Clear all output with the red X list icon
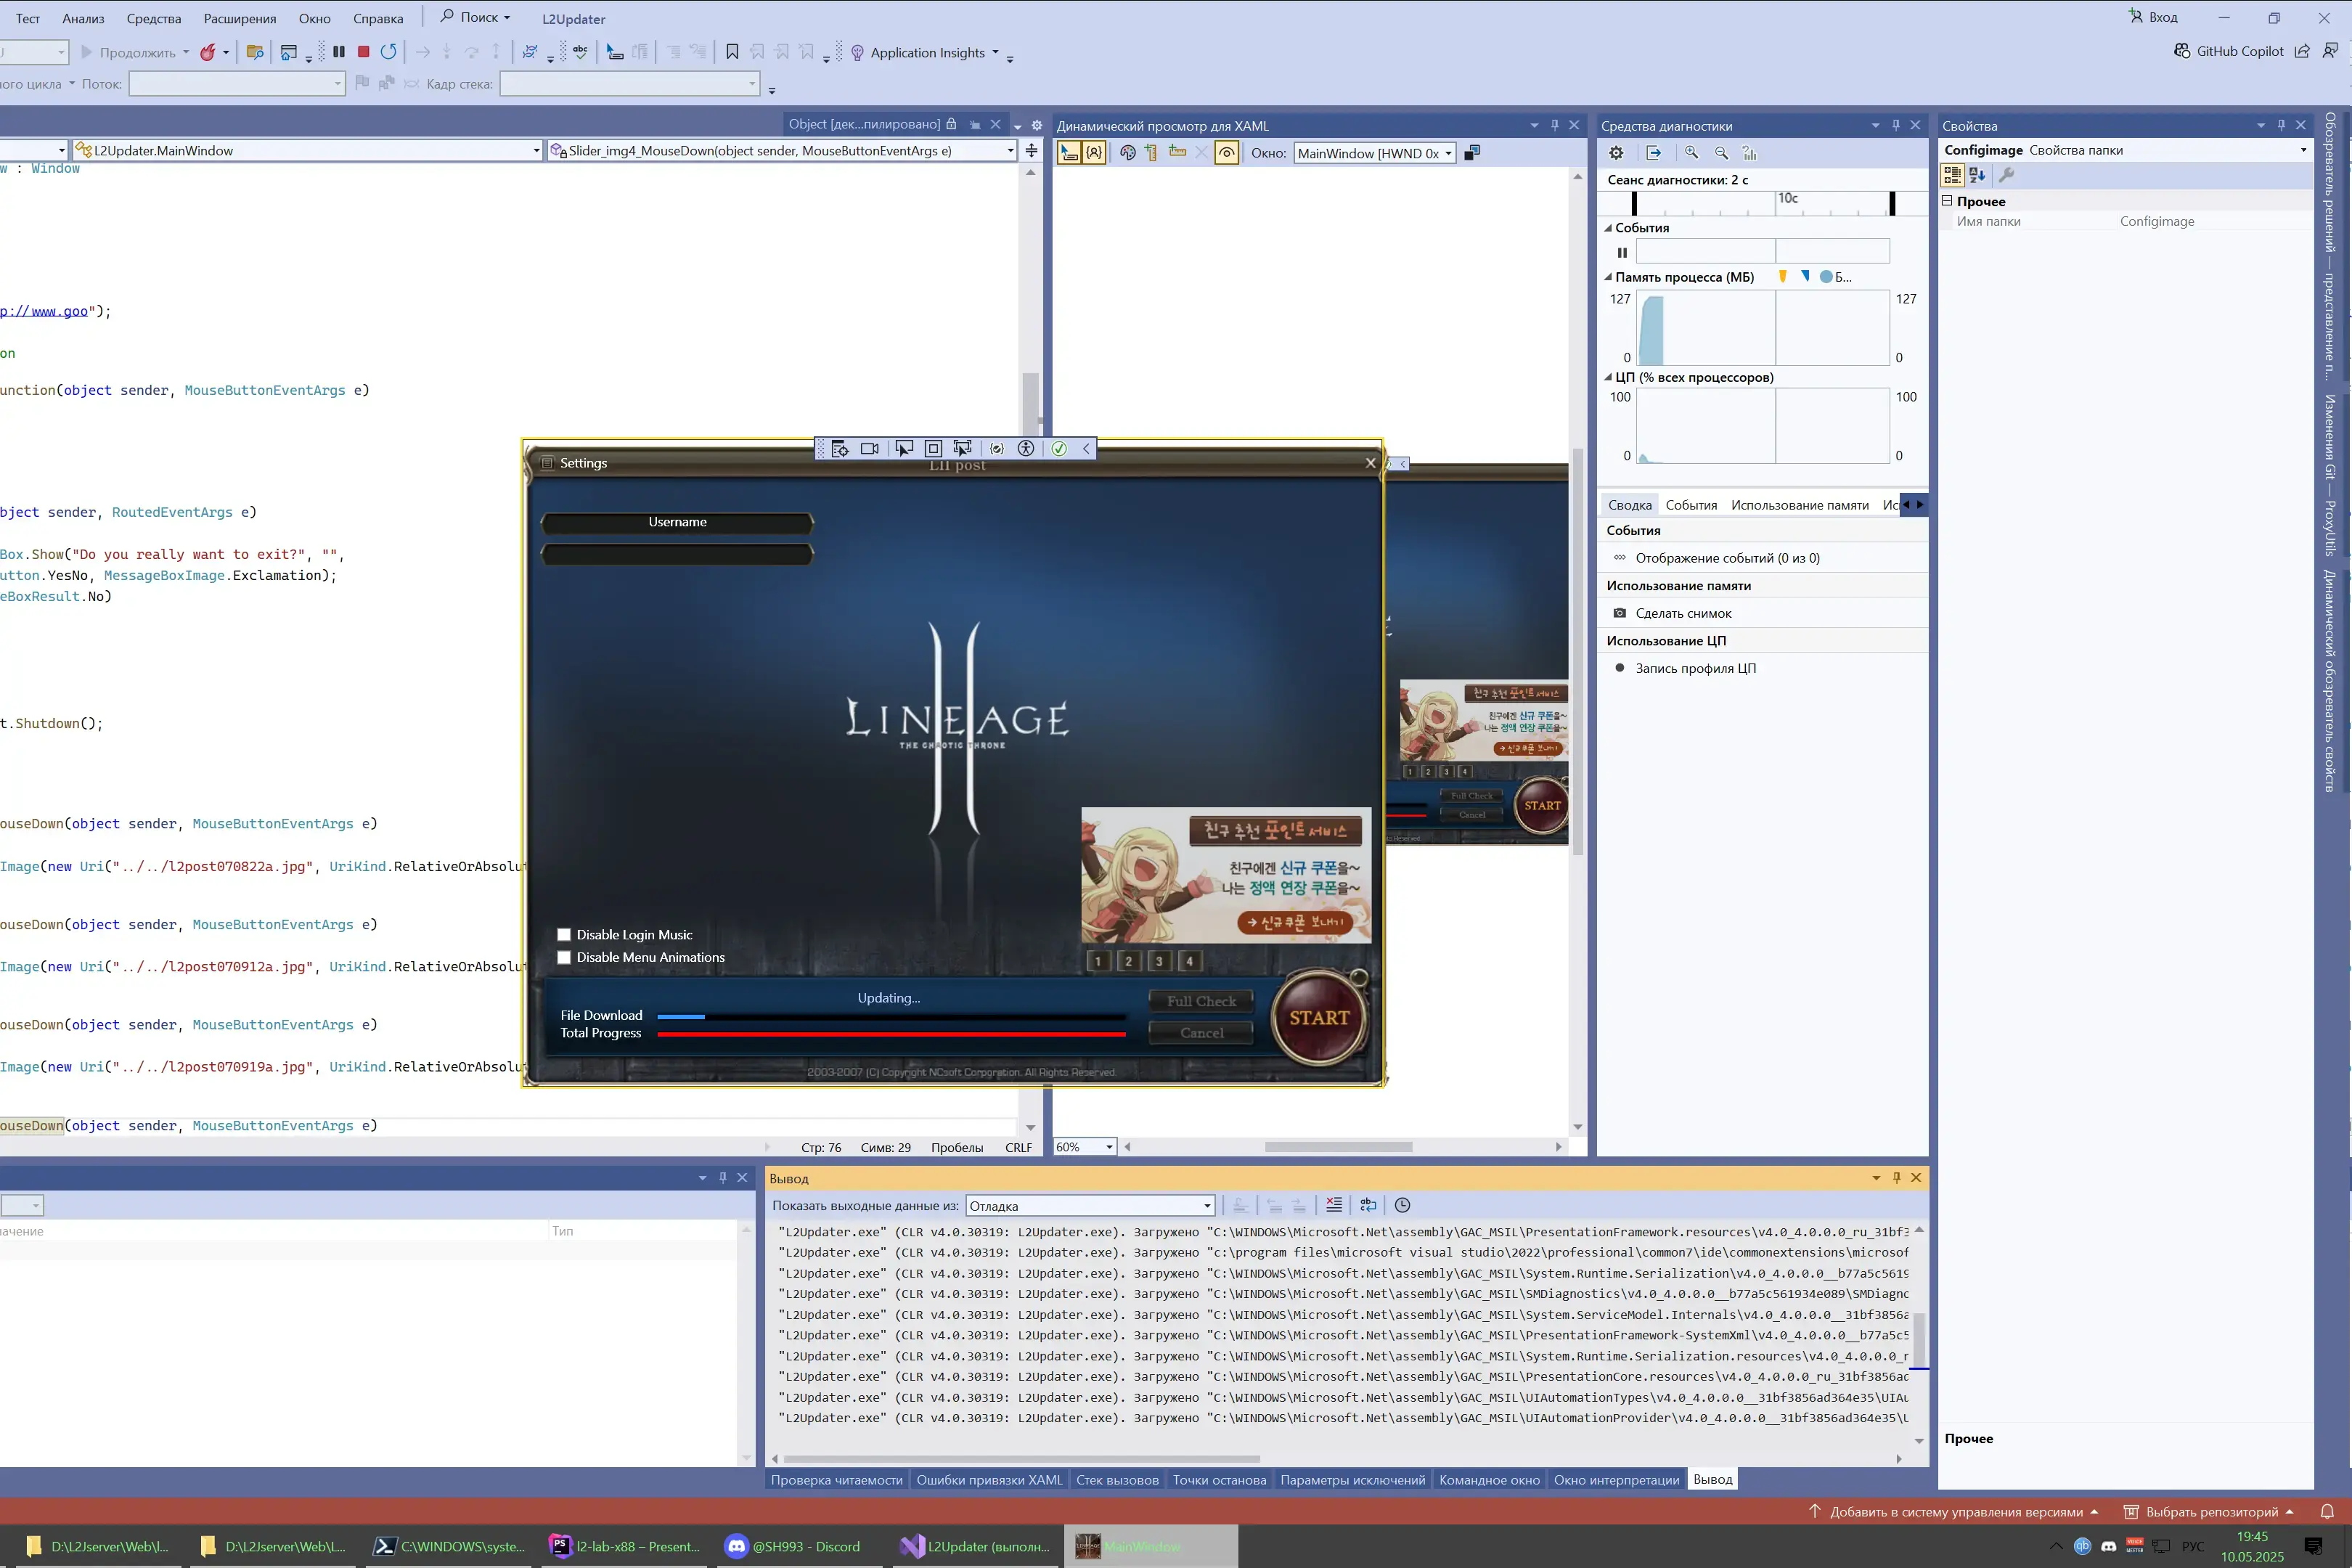Viewport: 2352px width, 1568px height. [x=1334, y=1205]
